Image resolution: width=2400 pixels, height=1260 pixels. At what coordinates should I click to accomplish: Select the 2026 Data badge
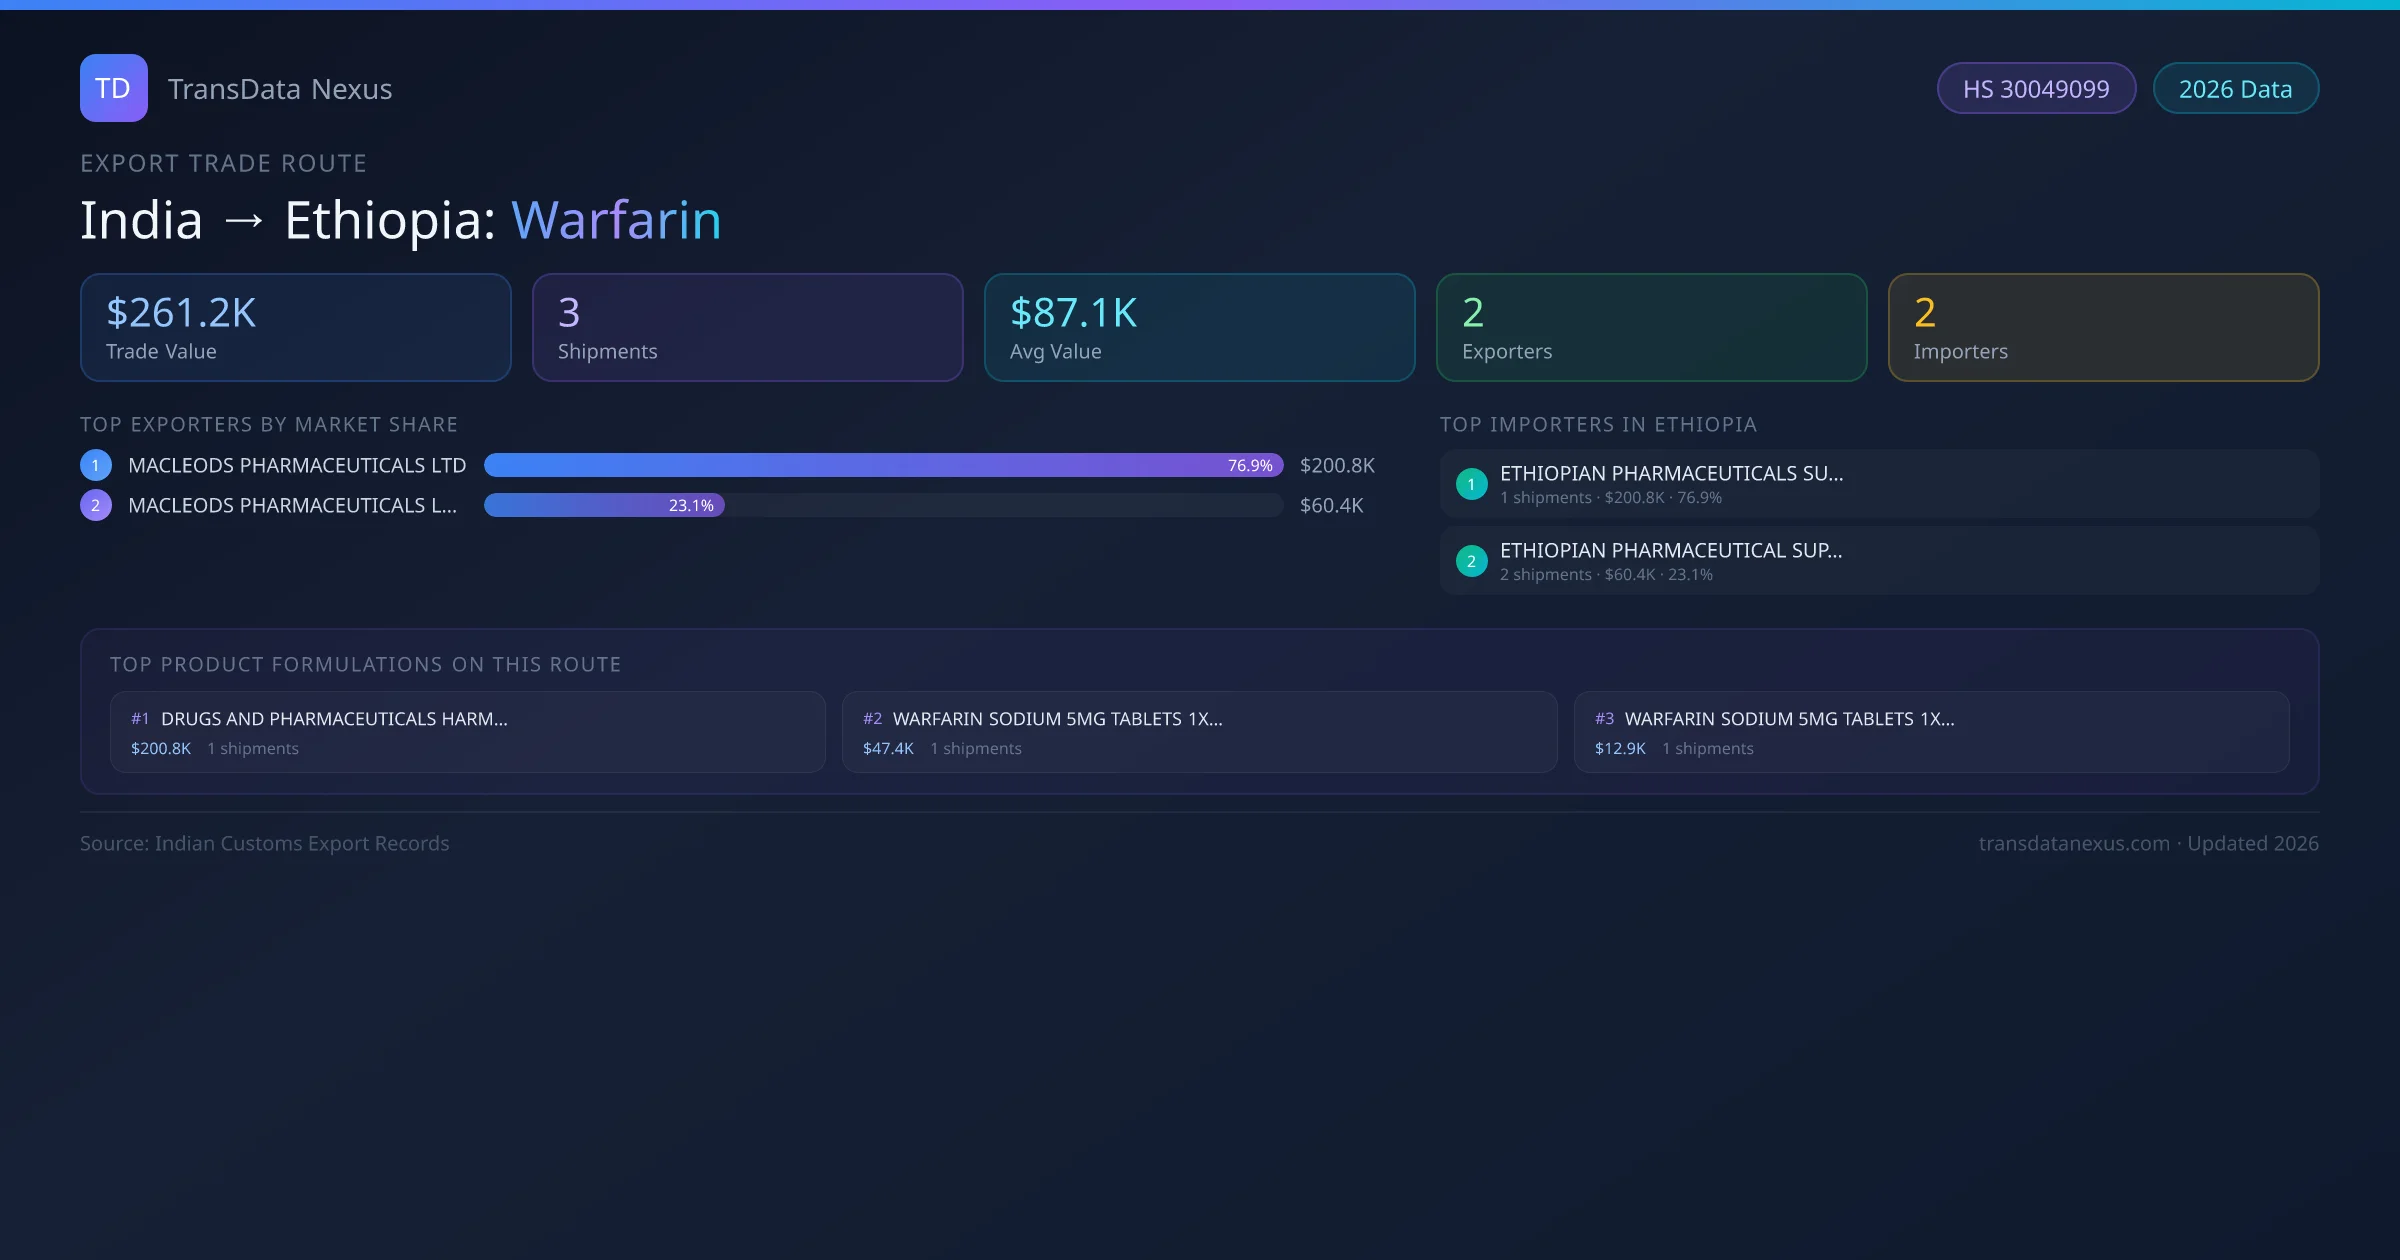[2235, 89]
